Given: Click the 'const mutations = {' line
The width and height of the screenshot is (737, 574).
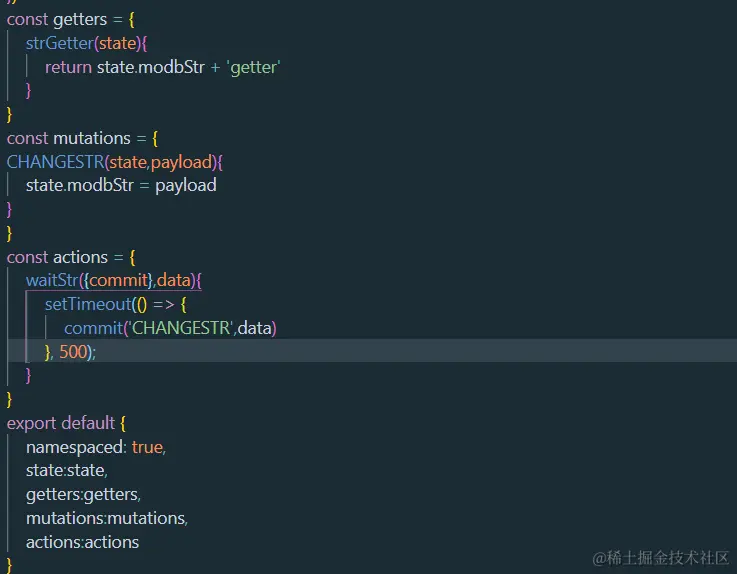Looking at the screenshot, I should pyautogui.click(x=82, y=139).
